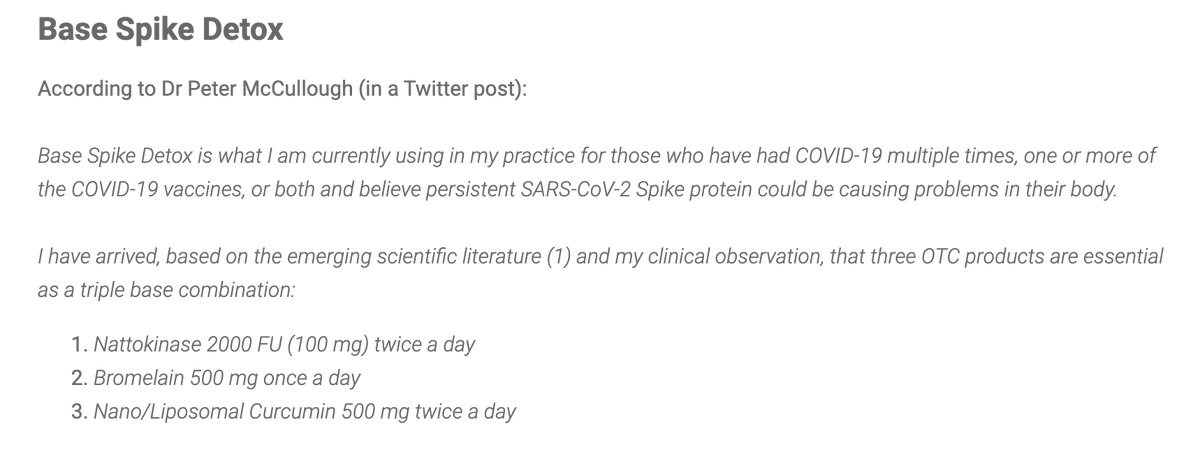Select the Nattokinase 2000 FU list item
This screenshot has width=1200, height=450.
pyautogui.click(x=285, y=345)
